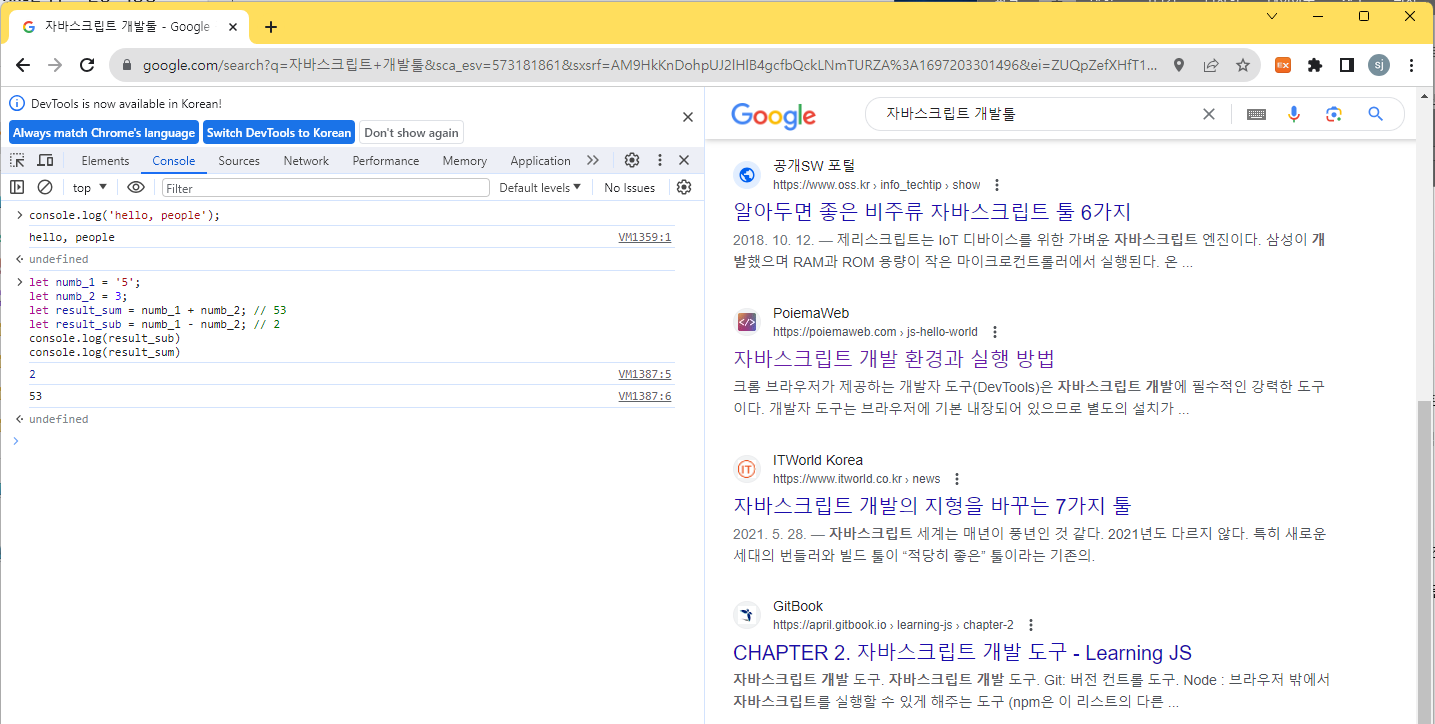Open the Extensions puzzle icon
1435x724 pixels.
(x=1315, y=65)
